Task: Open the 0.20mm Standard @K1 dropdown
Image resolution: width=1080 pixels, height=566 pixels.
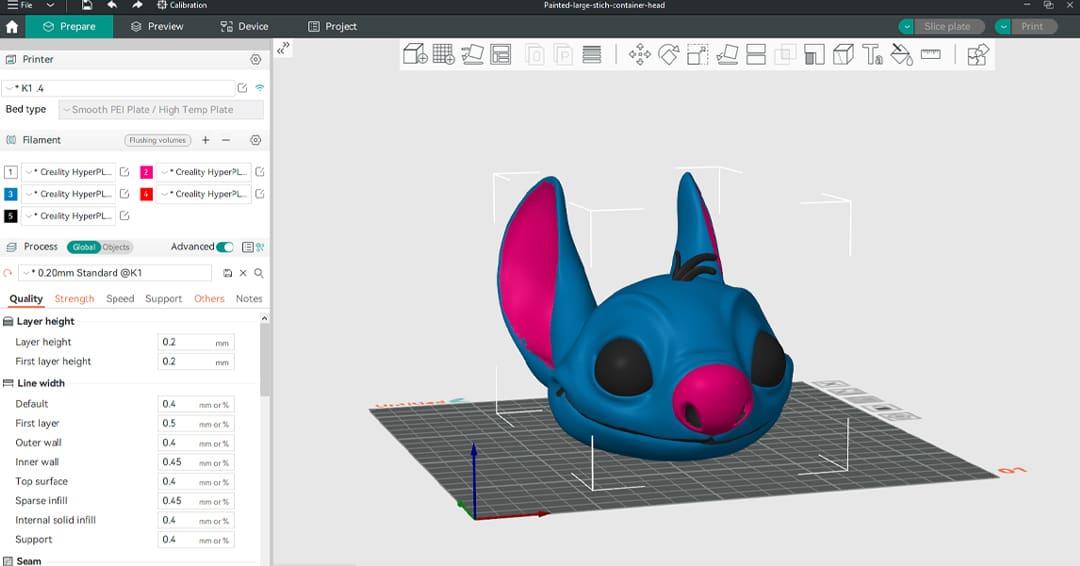Action: click(x=115, y=273)
